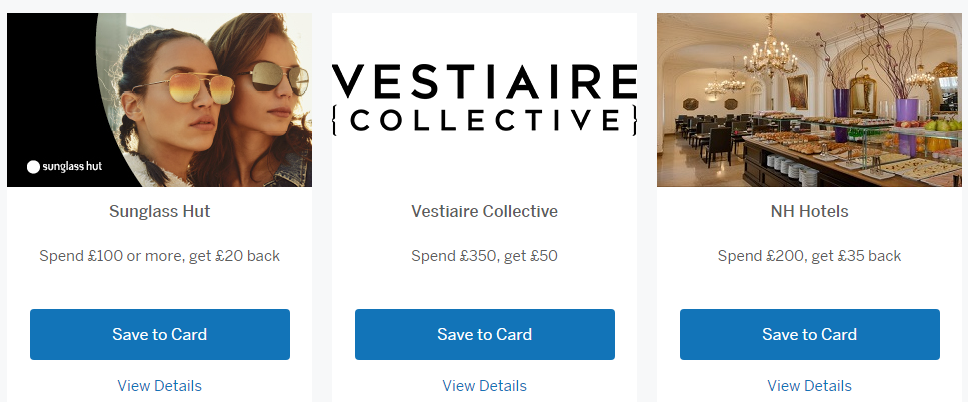Click the Sunglass Hut logo in the photo
This screenshot has width=968, height=402.
[x=64, y=167]
